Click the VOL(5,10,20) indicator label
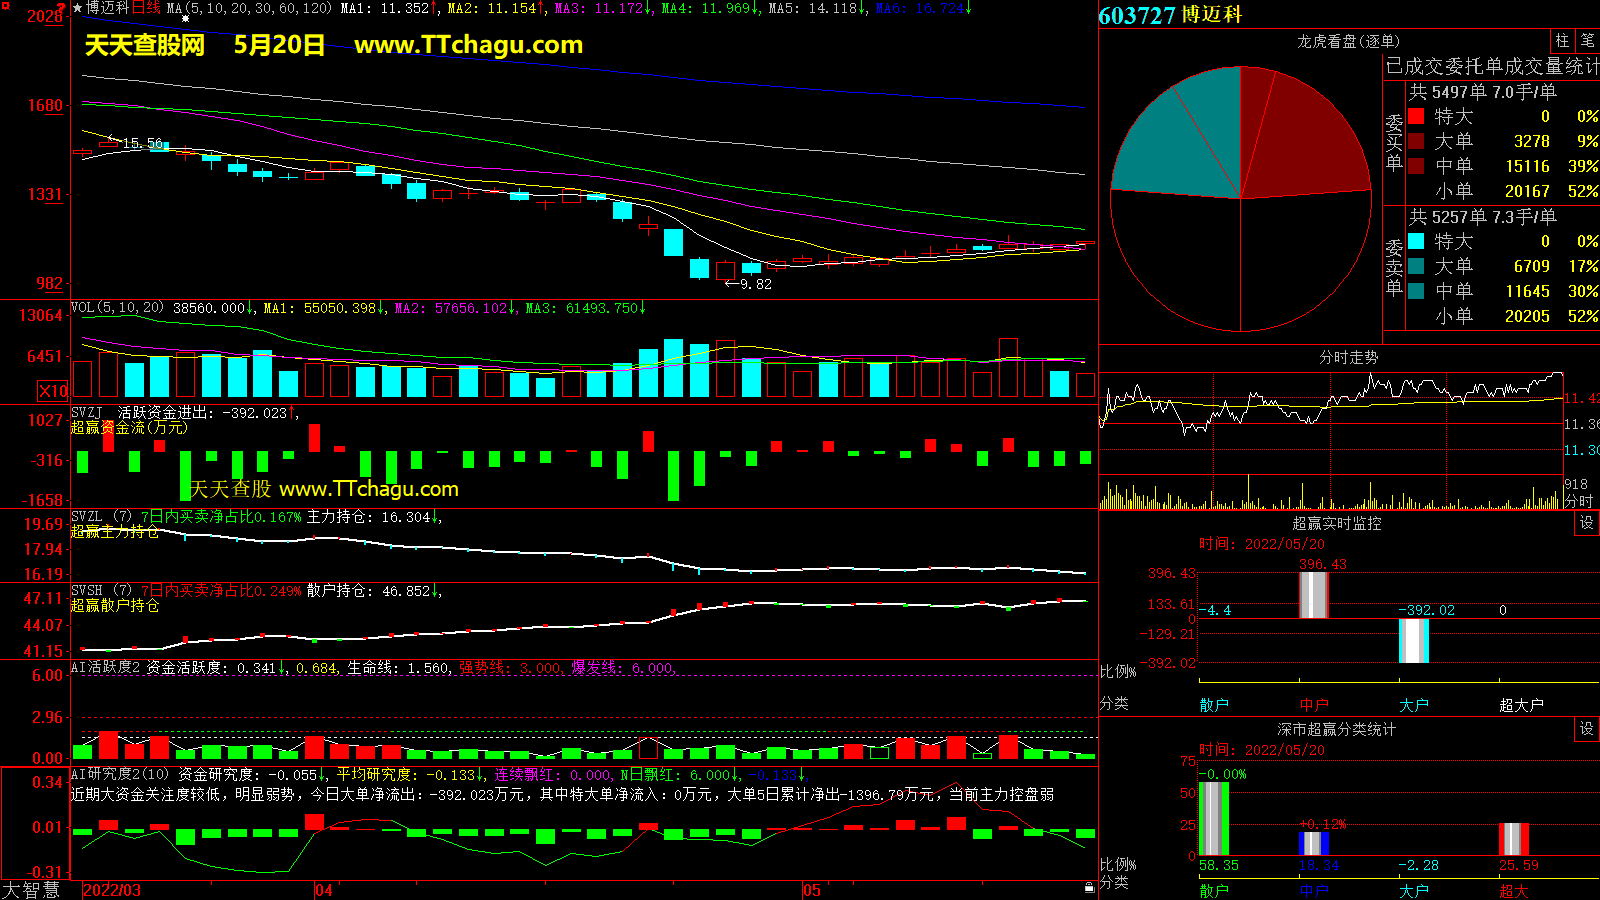This screenshot has width=1600, height=900. pyautogui.click(x=117, y=308)
